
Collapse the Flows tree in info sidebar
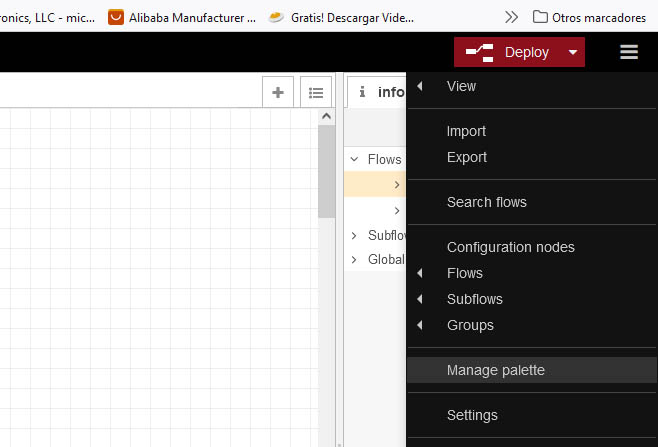(354, 159)
